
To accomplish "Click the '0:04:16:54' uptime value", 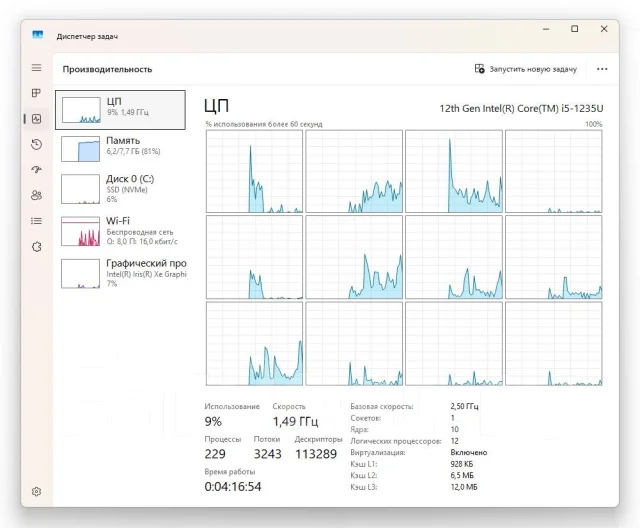I will coord(233,486).
